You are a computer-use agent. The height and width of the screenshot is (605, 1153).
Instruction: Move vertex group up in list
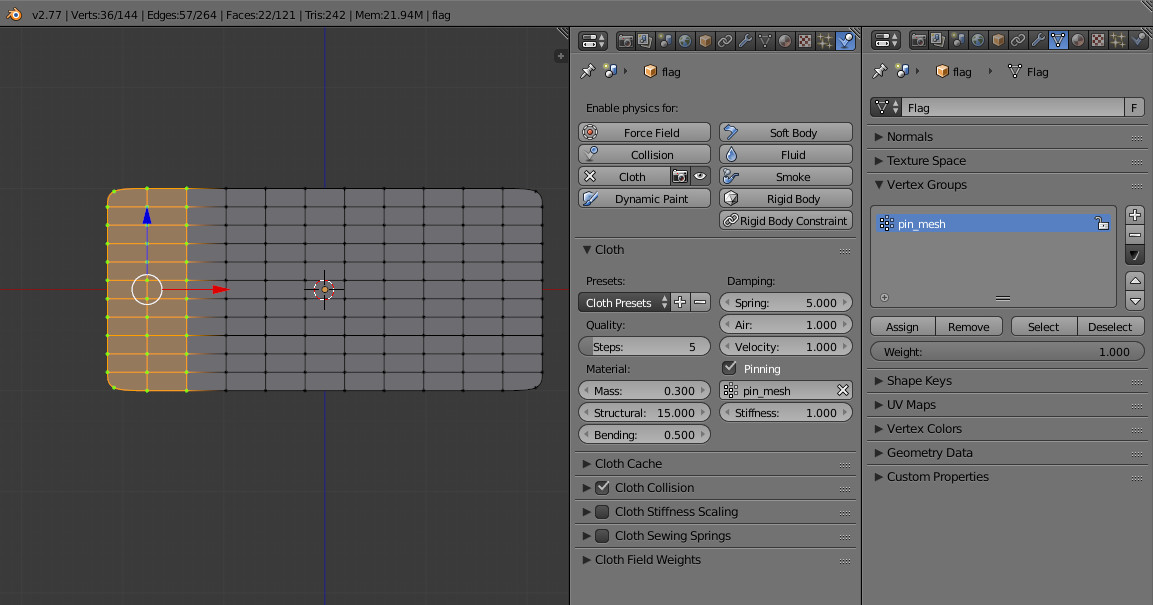tap(1135, 281)
